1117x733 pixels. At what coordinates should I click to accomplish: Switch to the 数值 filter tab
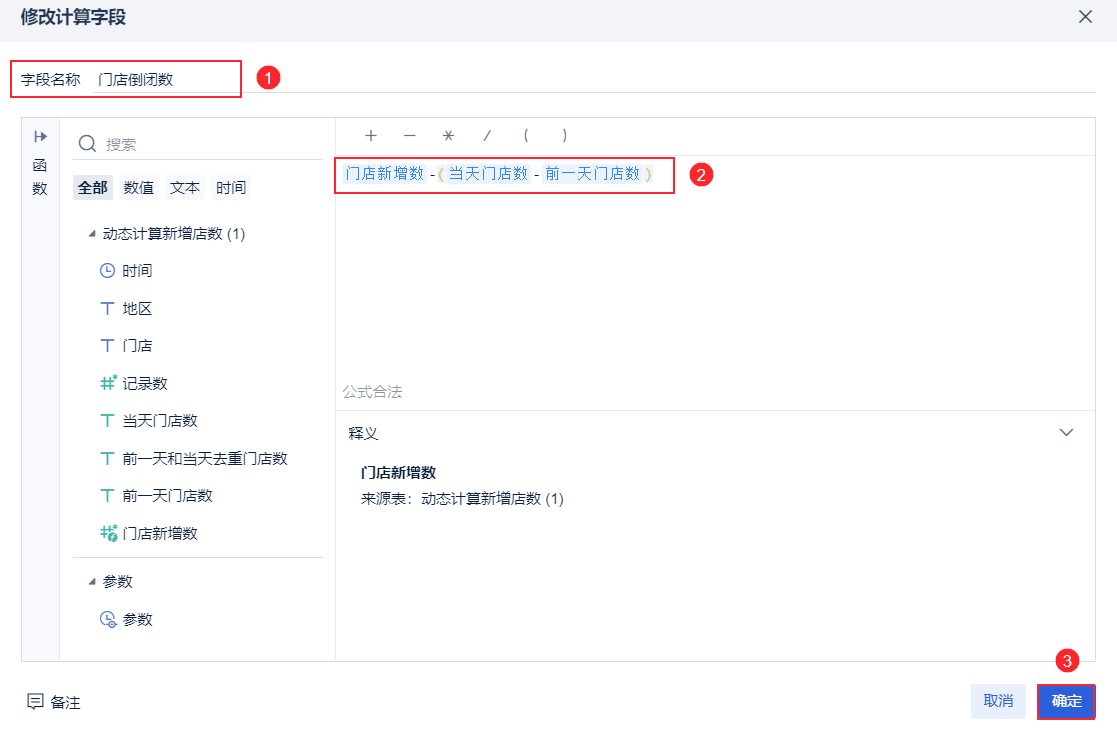[139, 187]
